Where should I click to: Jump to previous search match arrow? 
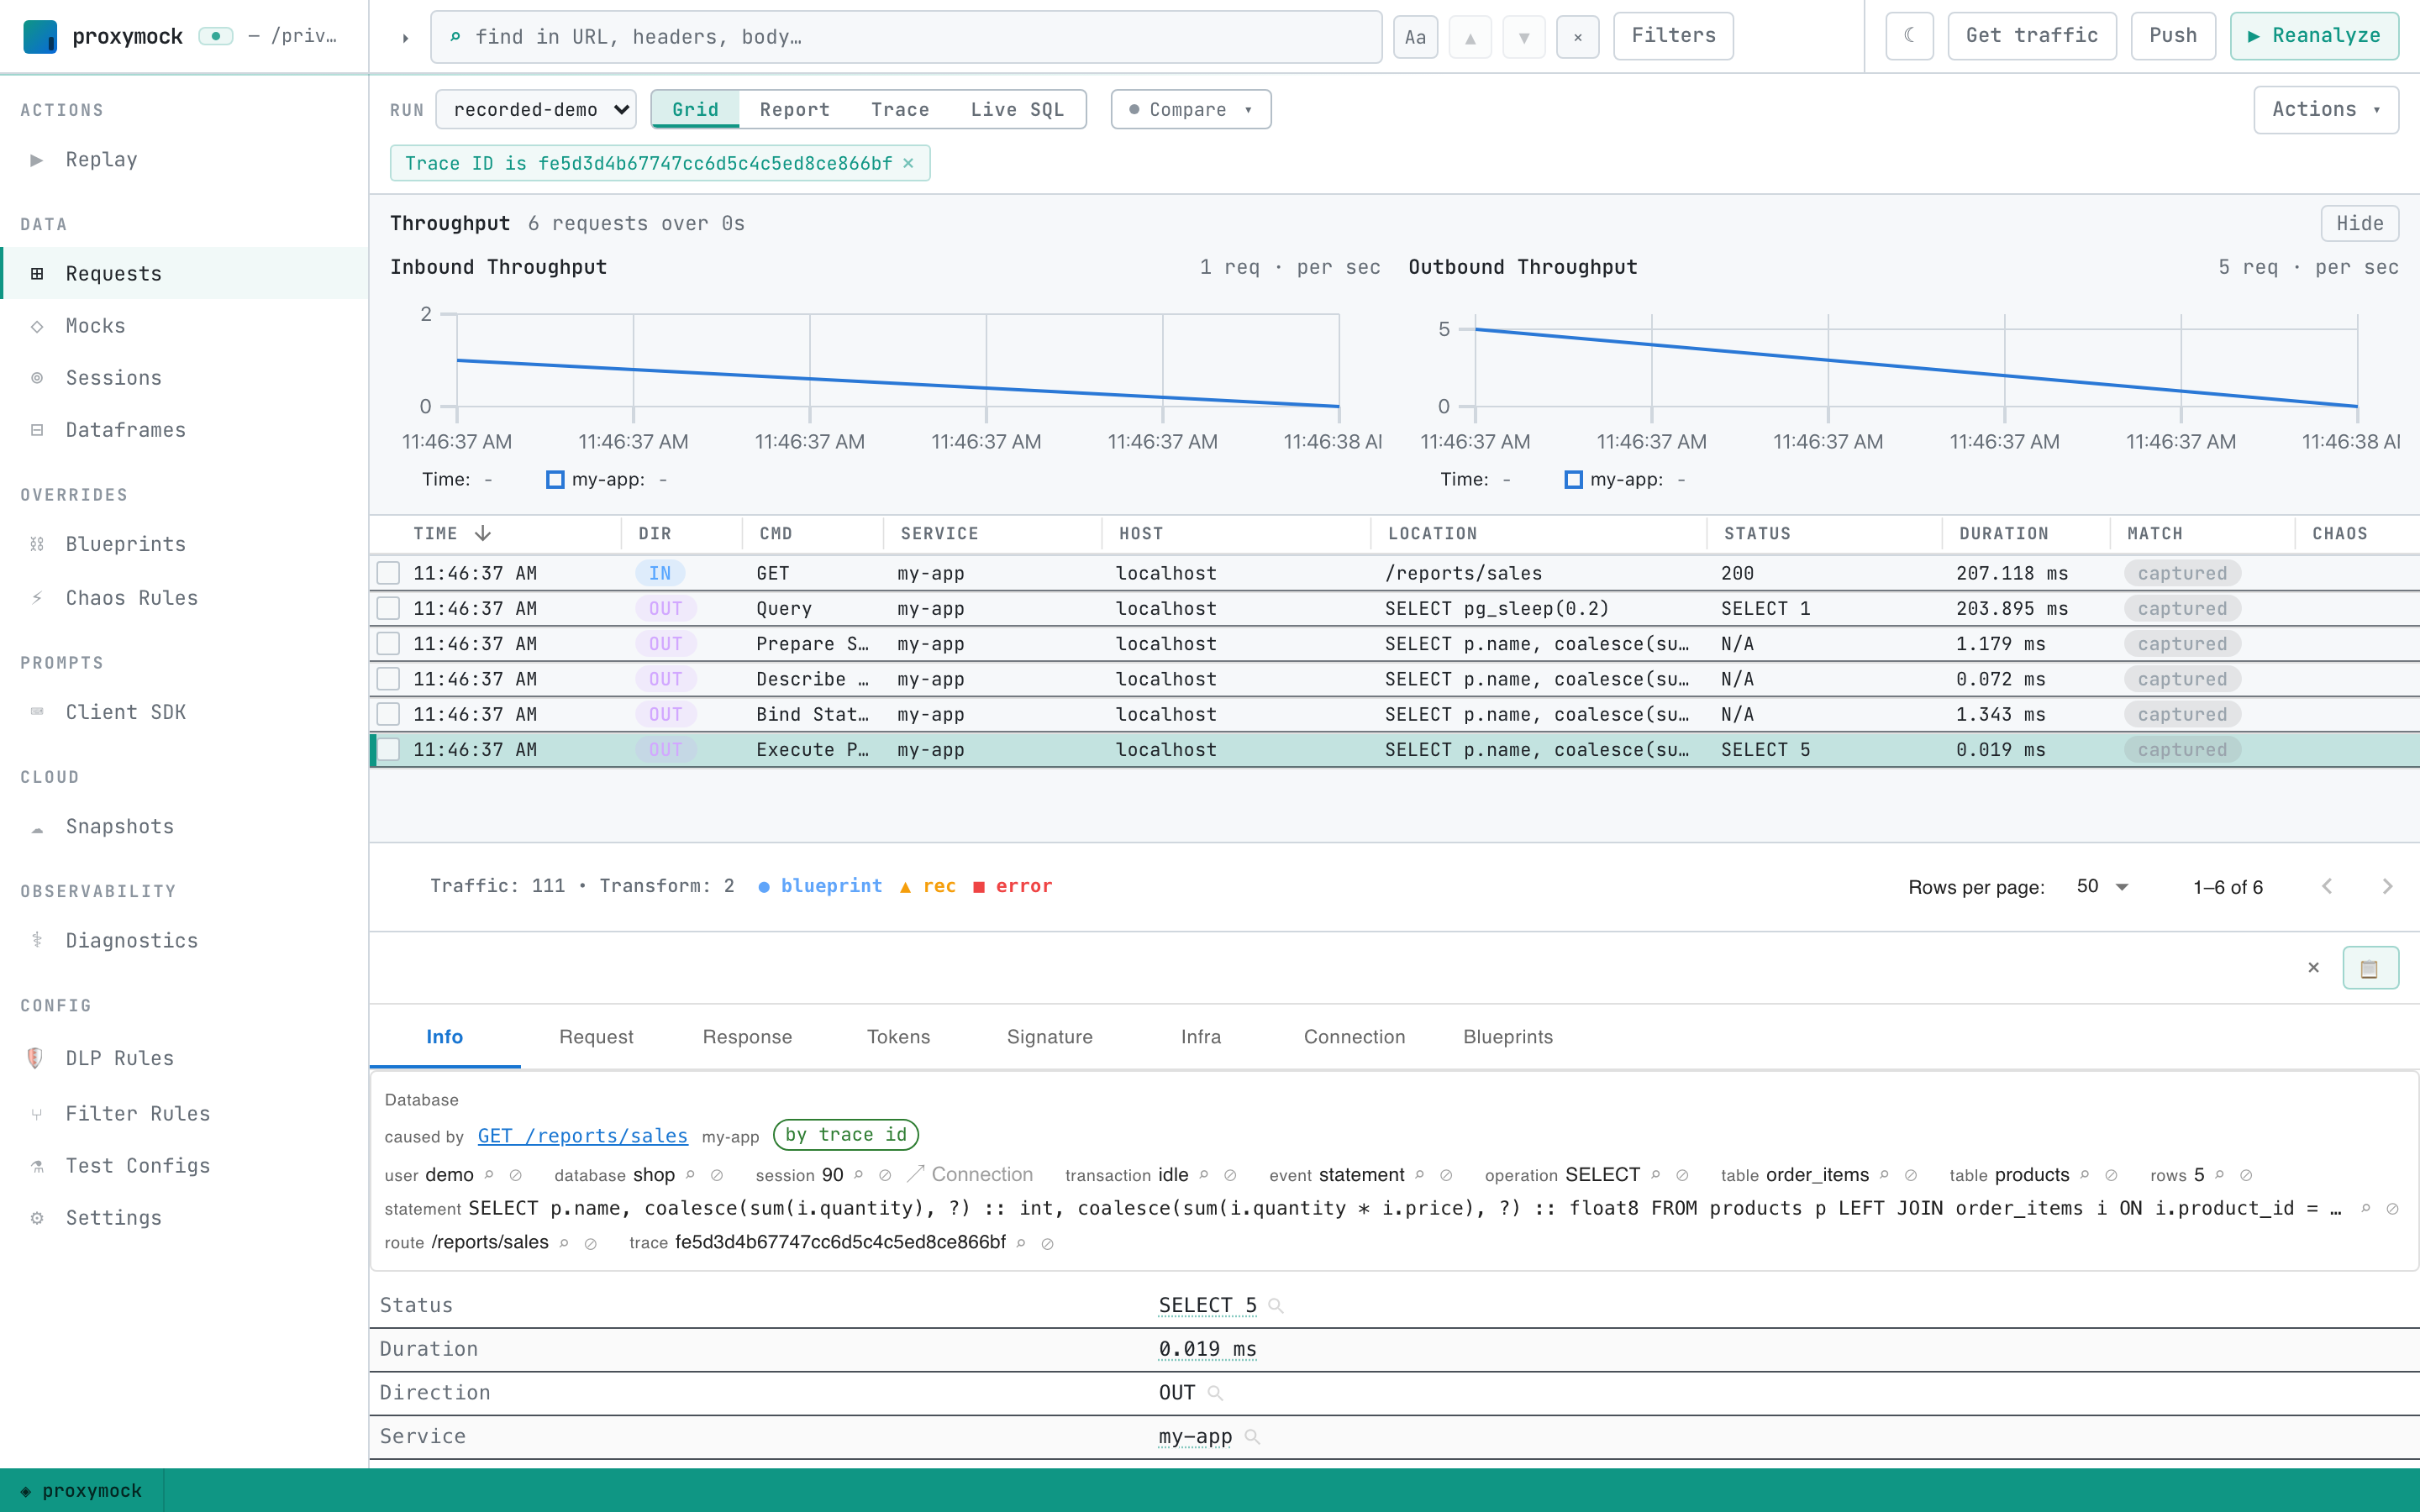coord(1470,37)
